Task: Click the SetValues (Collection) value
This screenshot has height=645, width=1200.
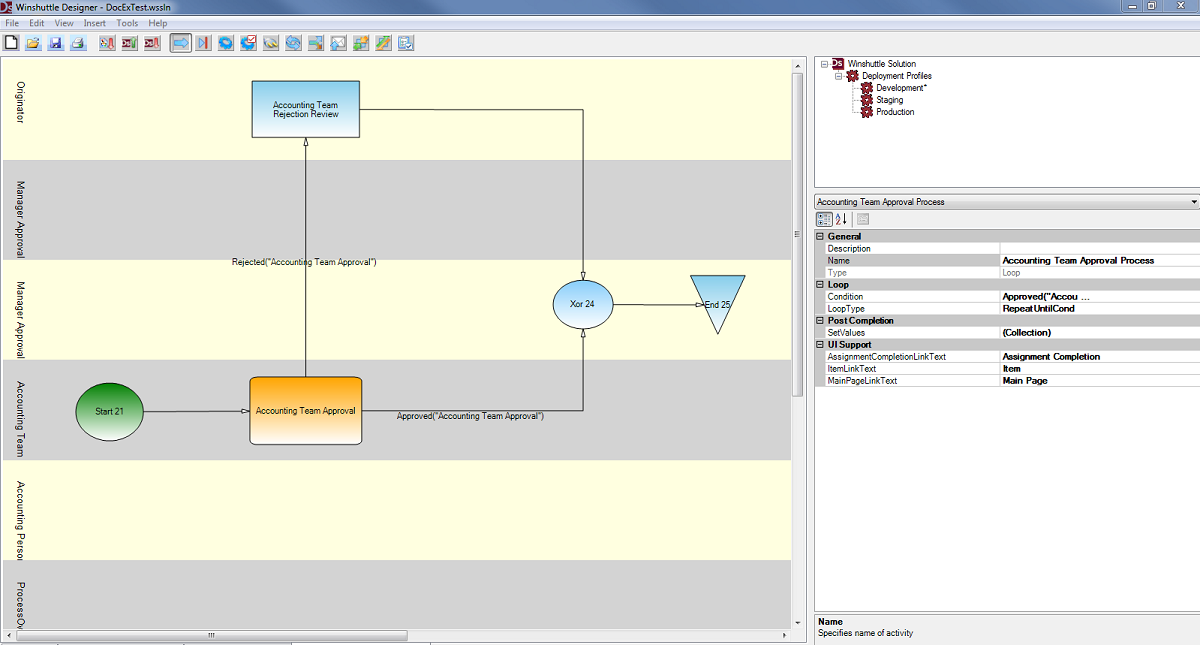Action: (x=1100, y=333)
